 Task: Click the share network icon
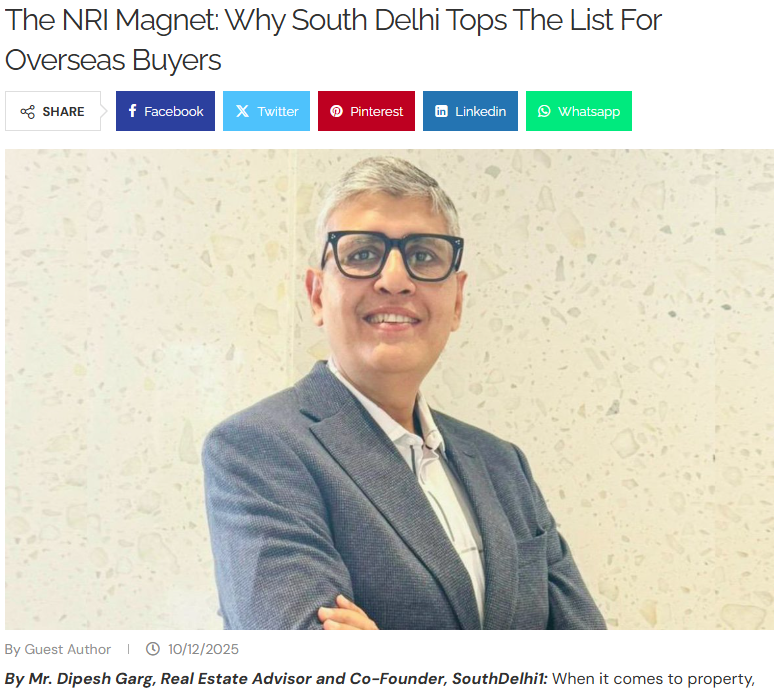pyautogui.click(x=27, y=112)
